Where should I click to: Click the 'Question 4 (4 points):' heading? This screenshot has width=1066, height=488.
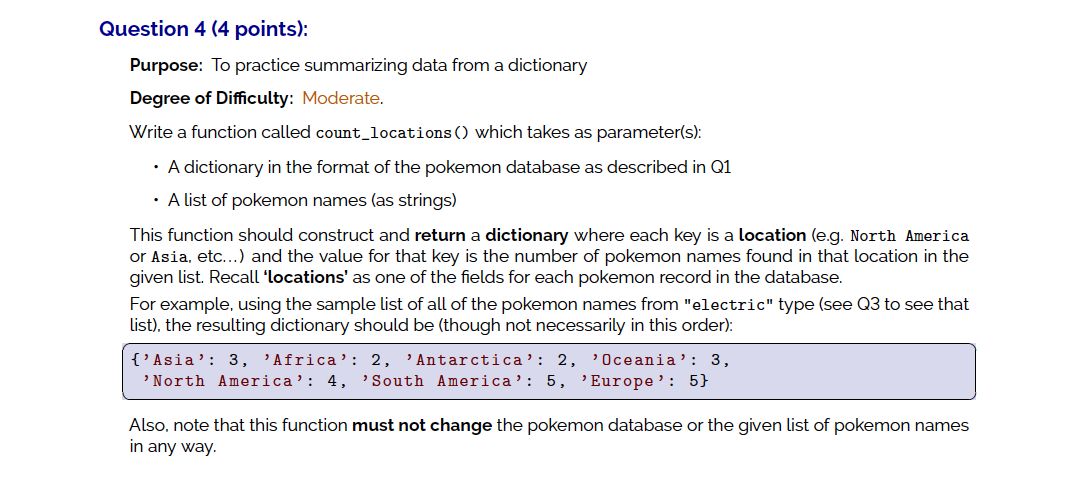(203, 29)
